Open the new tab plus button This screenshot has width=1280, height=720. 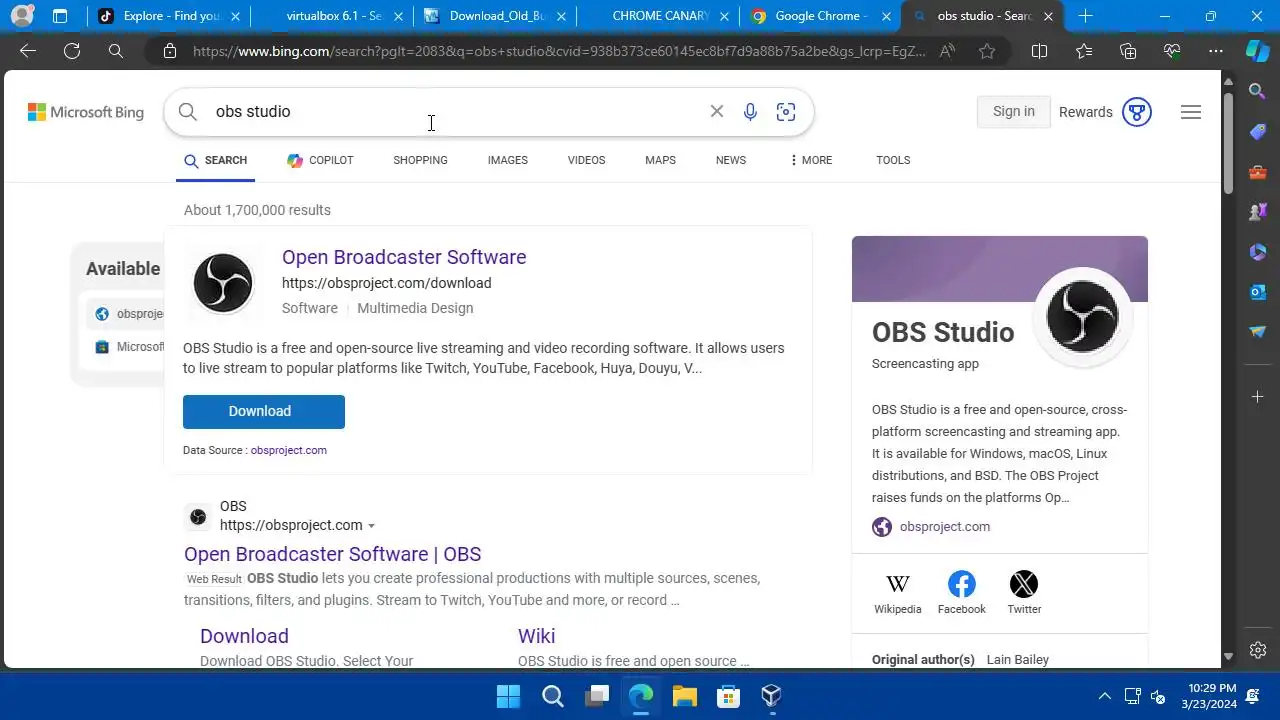(x=1085, y=16)
